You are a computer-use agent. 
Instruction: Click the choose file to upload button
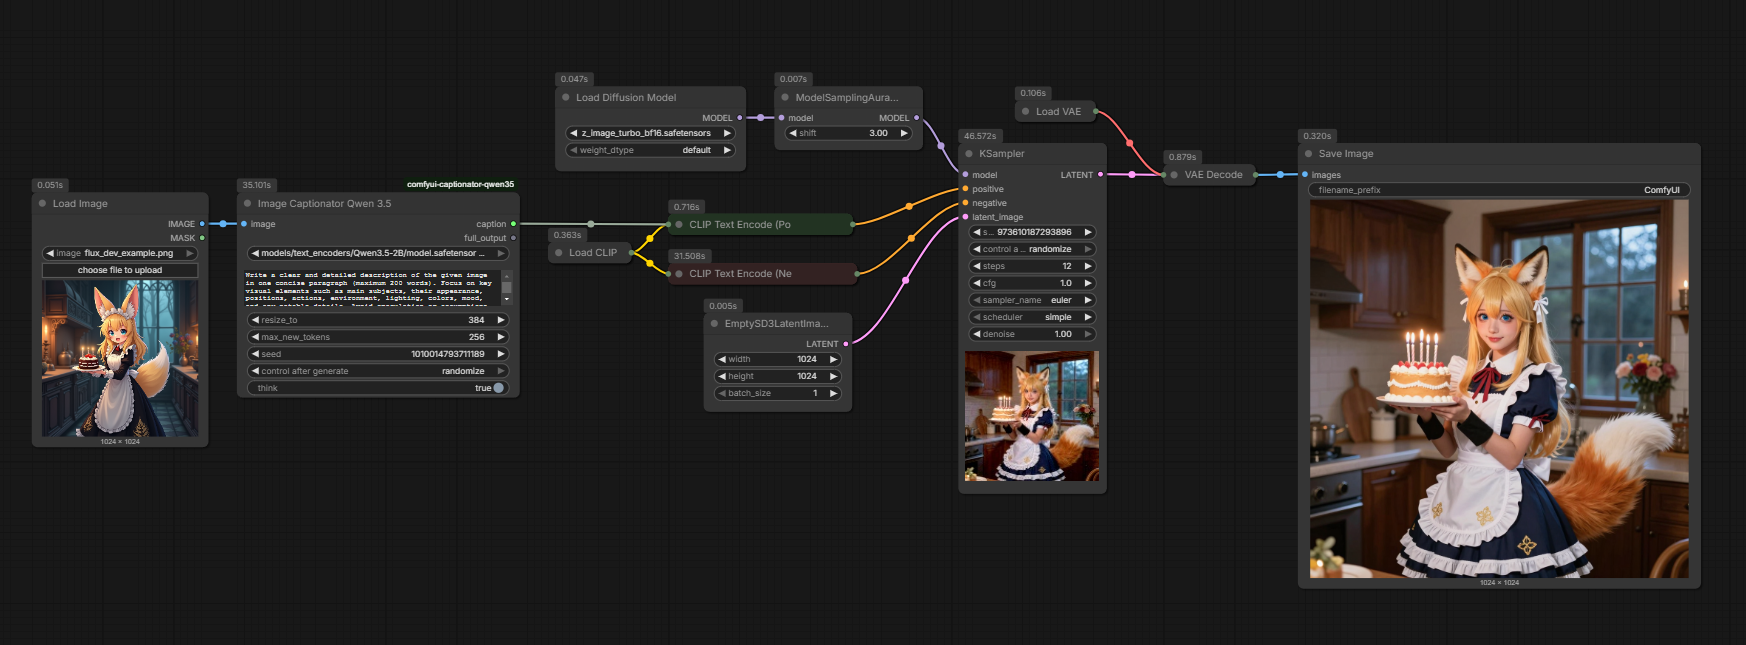click(120, 270)
